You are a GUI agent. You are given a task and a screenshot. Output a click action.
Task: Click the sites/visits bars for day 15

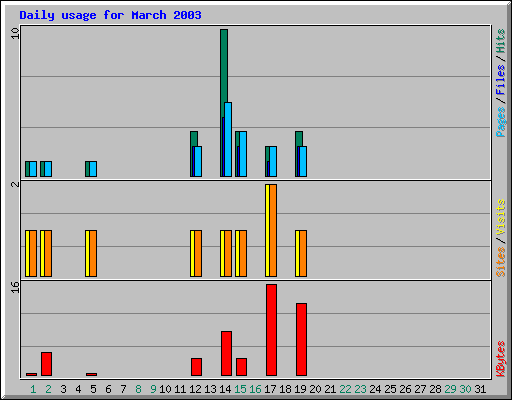(241, 253)
